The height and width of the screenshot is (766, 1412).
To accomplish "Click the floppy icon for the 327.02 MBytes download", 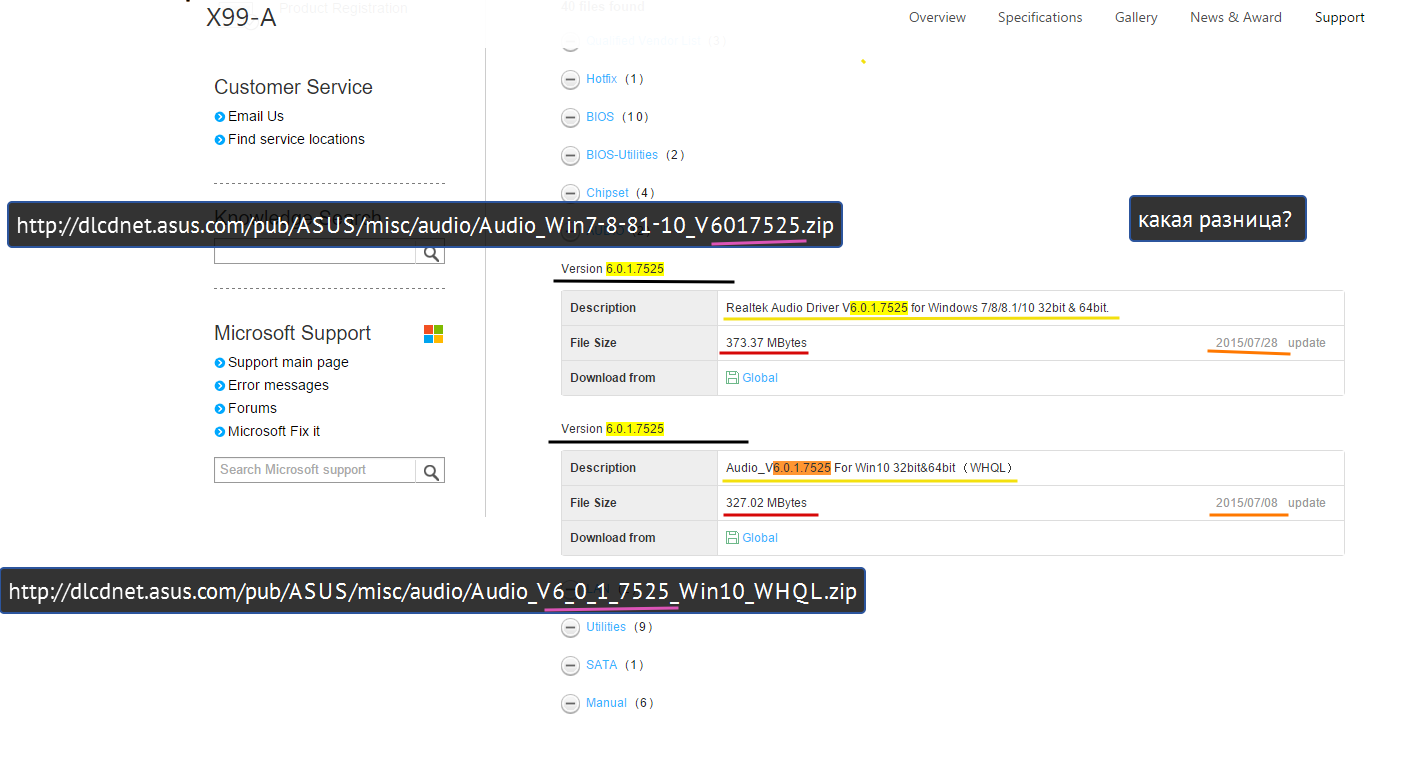I will pyautogui.click(x=732, y=538).
